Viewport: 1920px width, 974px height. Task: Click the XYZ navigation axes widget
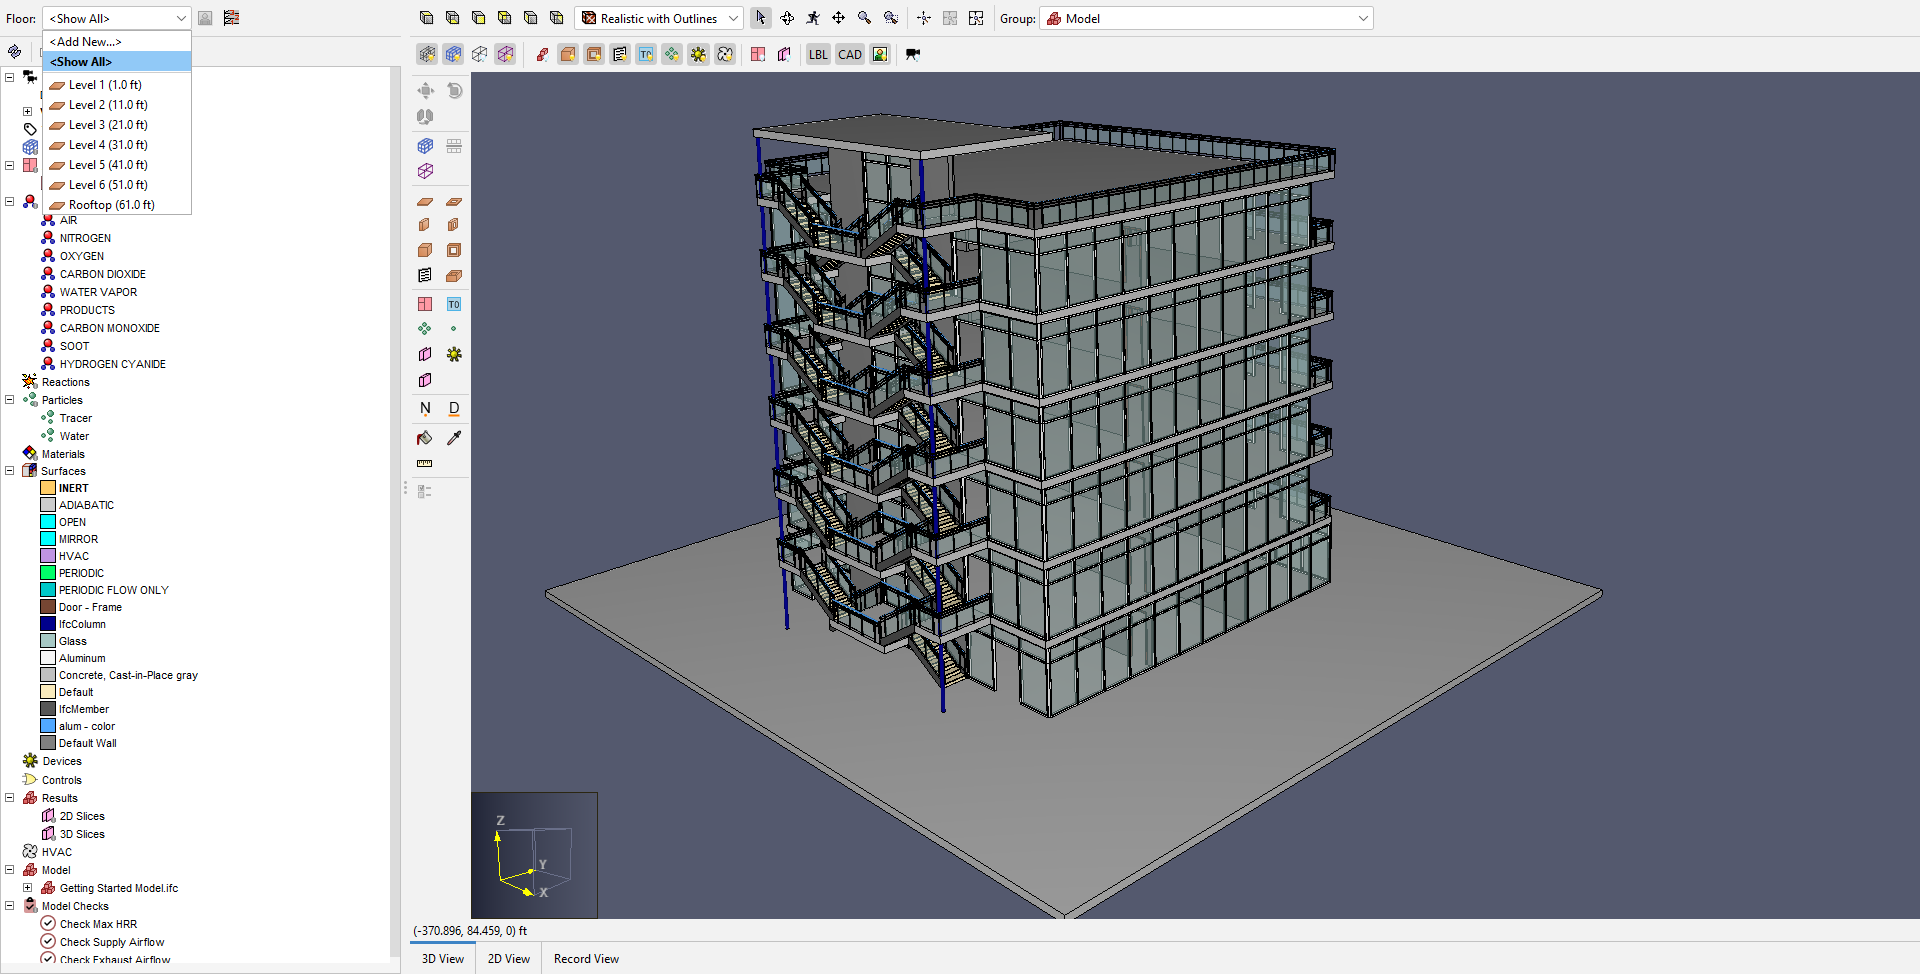point(534,855)
